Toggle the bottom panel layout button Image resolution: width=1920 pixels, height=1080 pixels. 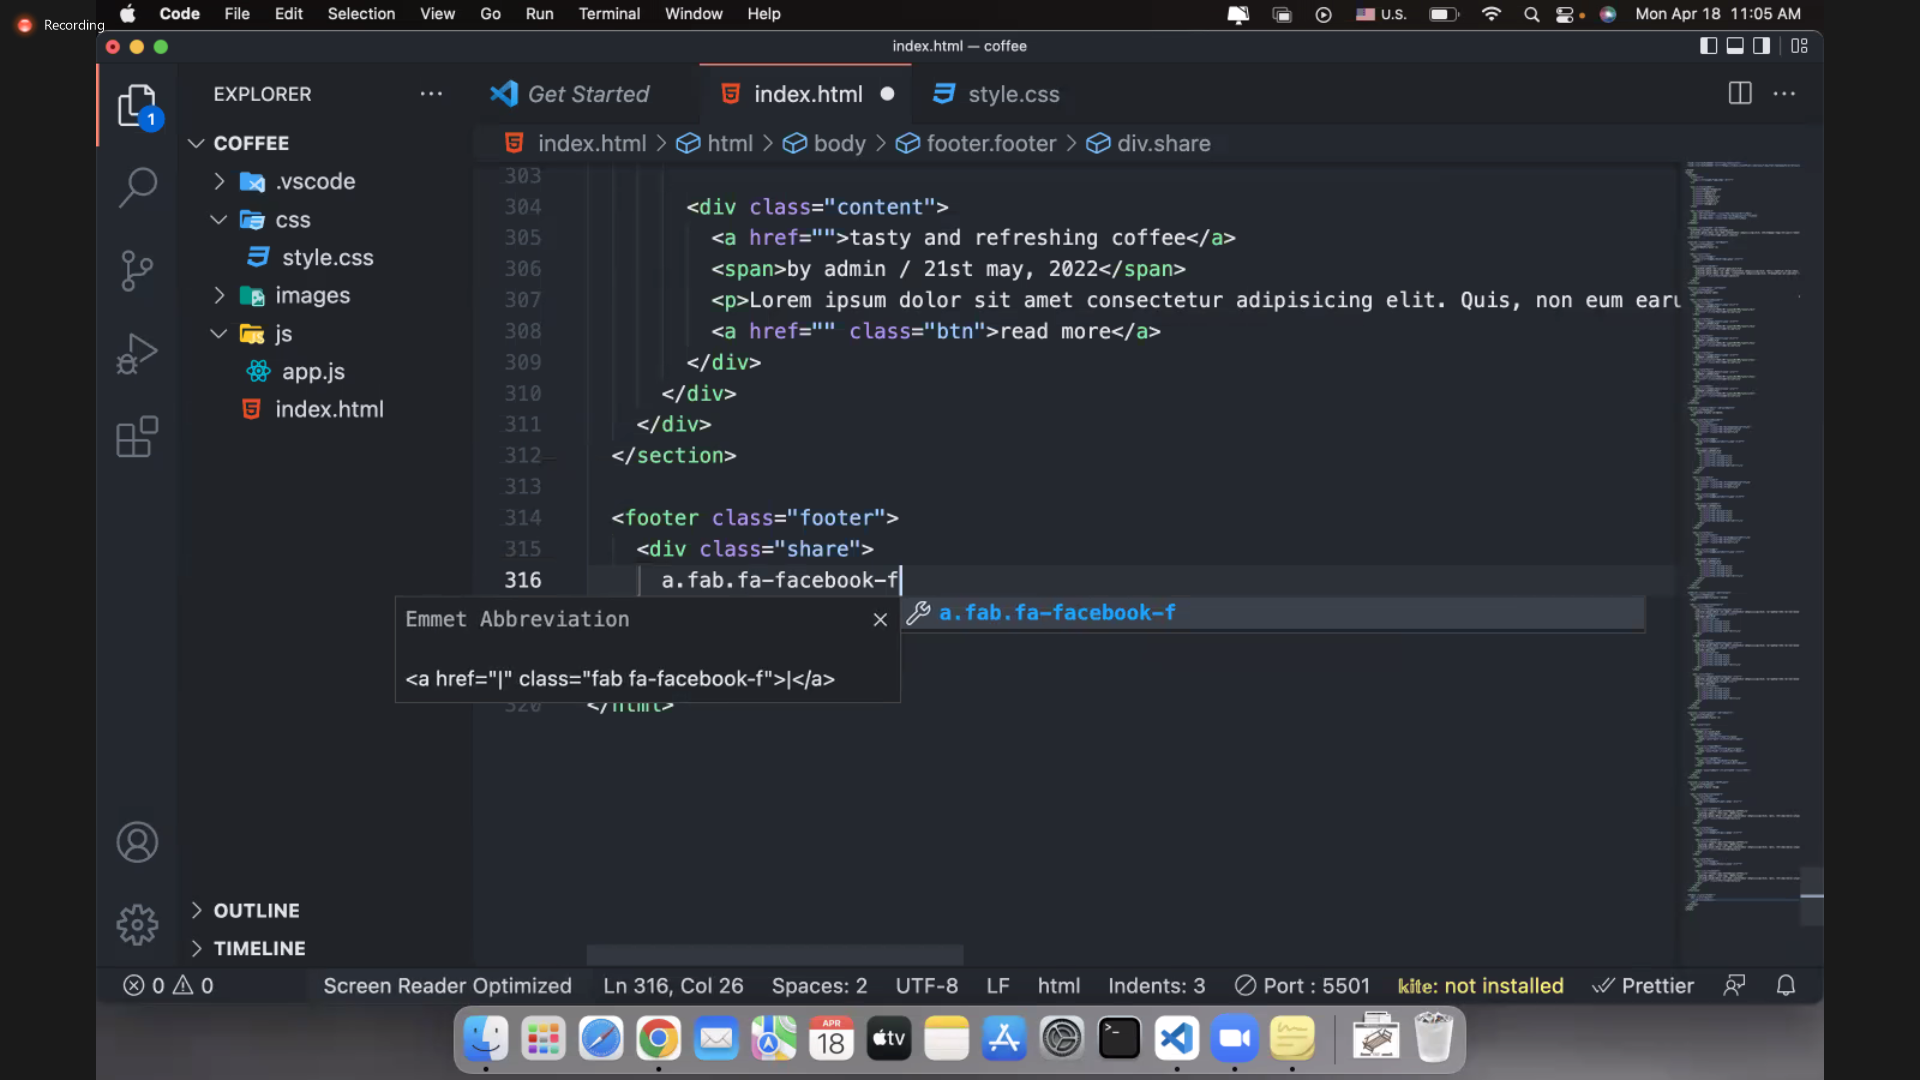(x=1735, y=46)
